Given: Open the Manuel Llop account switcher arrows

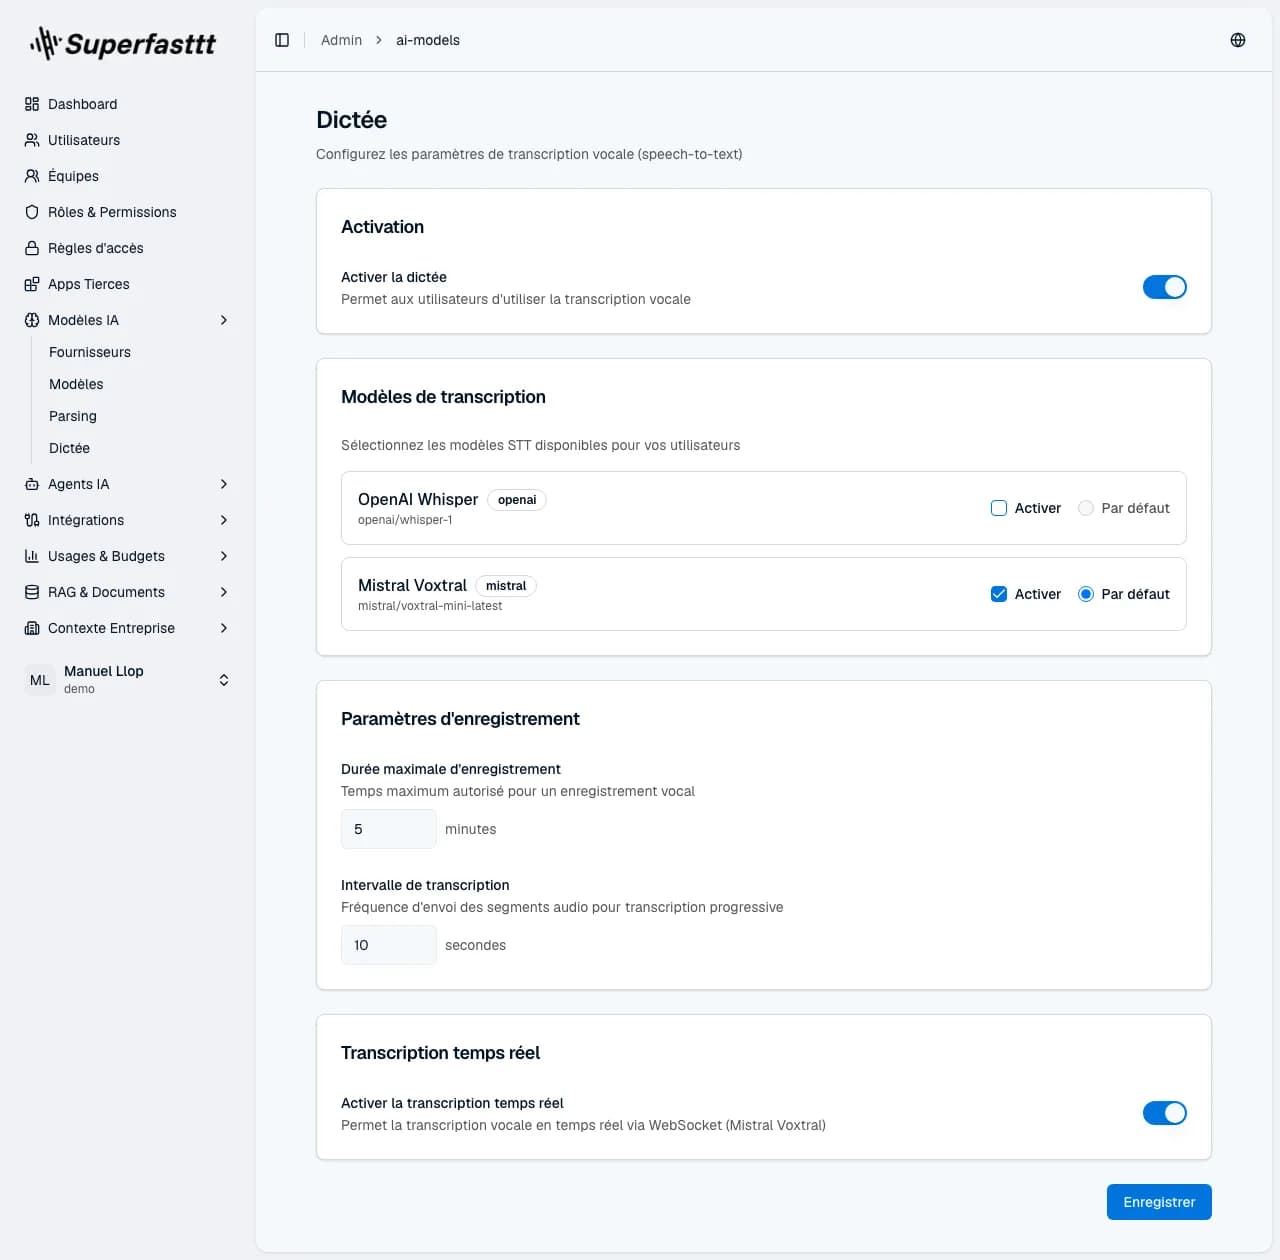Looking at the screenshot, I should (x=224, y=680).
